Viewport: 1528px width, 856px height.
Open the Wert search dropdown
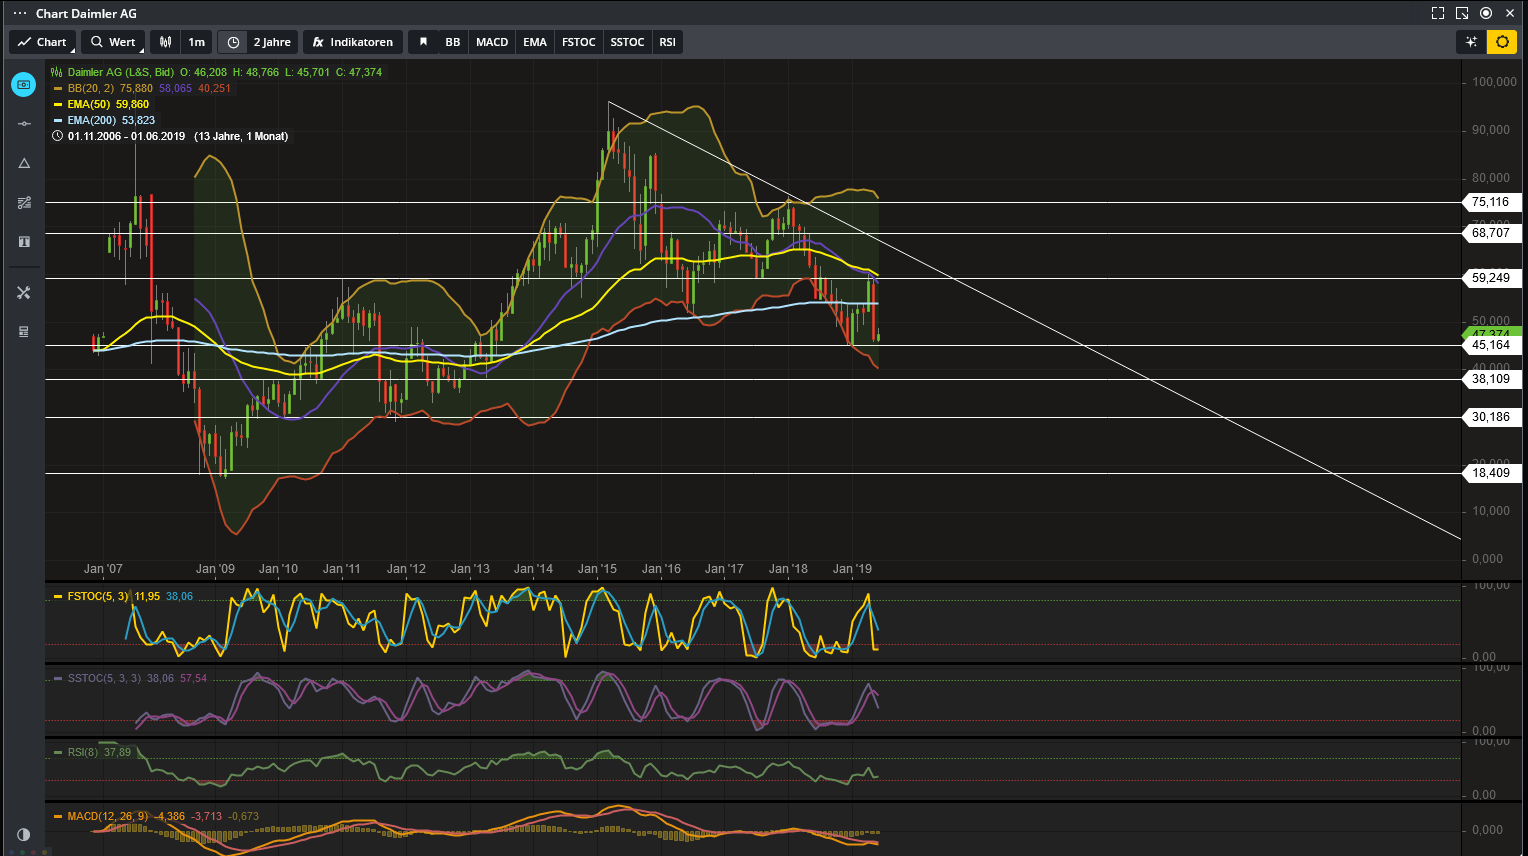[x=113, y=42]
